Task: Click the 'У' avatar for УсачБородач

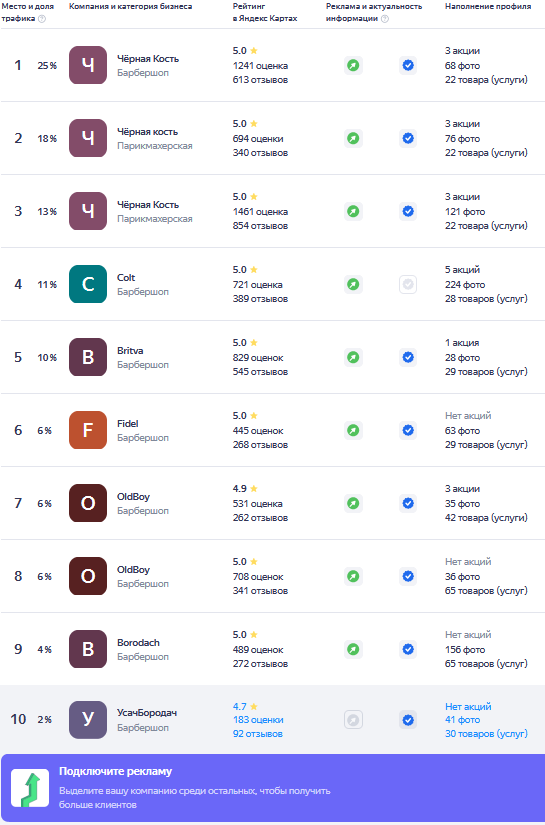Action: [88, 720]
